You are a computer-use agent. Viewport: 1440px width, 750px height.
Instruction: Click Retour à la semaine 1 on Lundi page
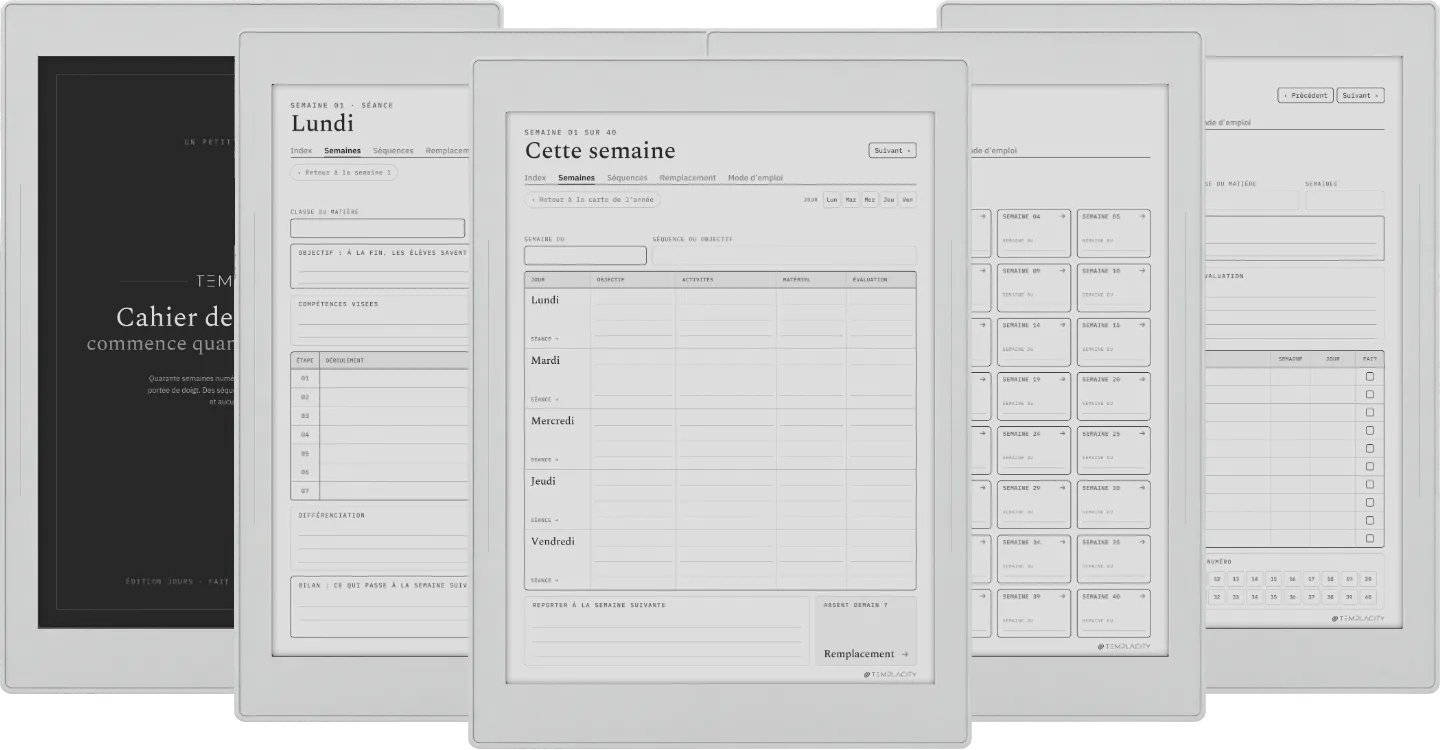click(x=344, y=172)
